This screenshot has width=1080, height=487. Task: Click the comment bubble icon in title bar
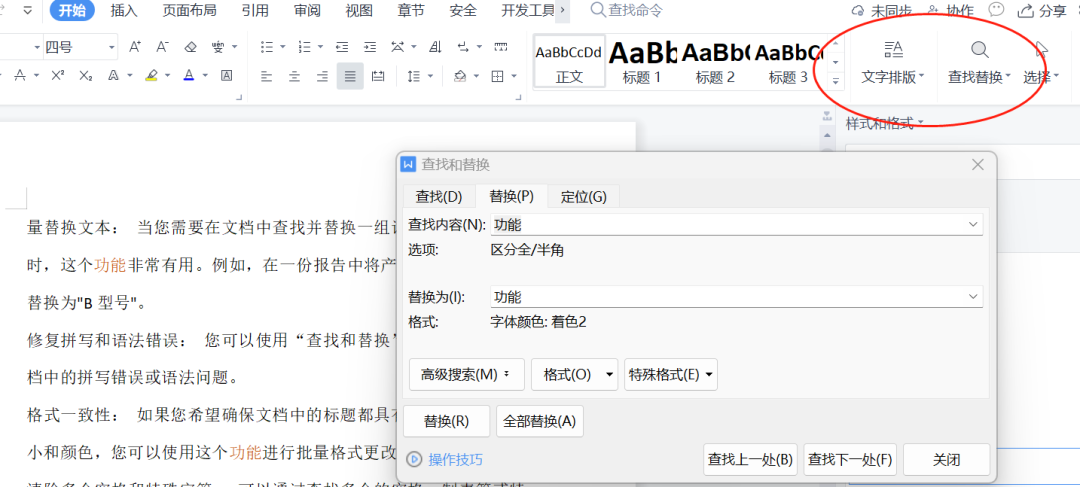coord(996,10)
